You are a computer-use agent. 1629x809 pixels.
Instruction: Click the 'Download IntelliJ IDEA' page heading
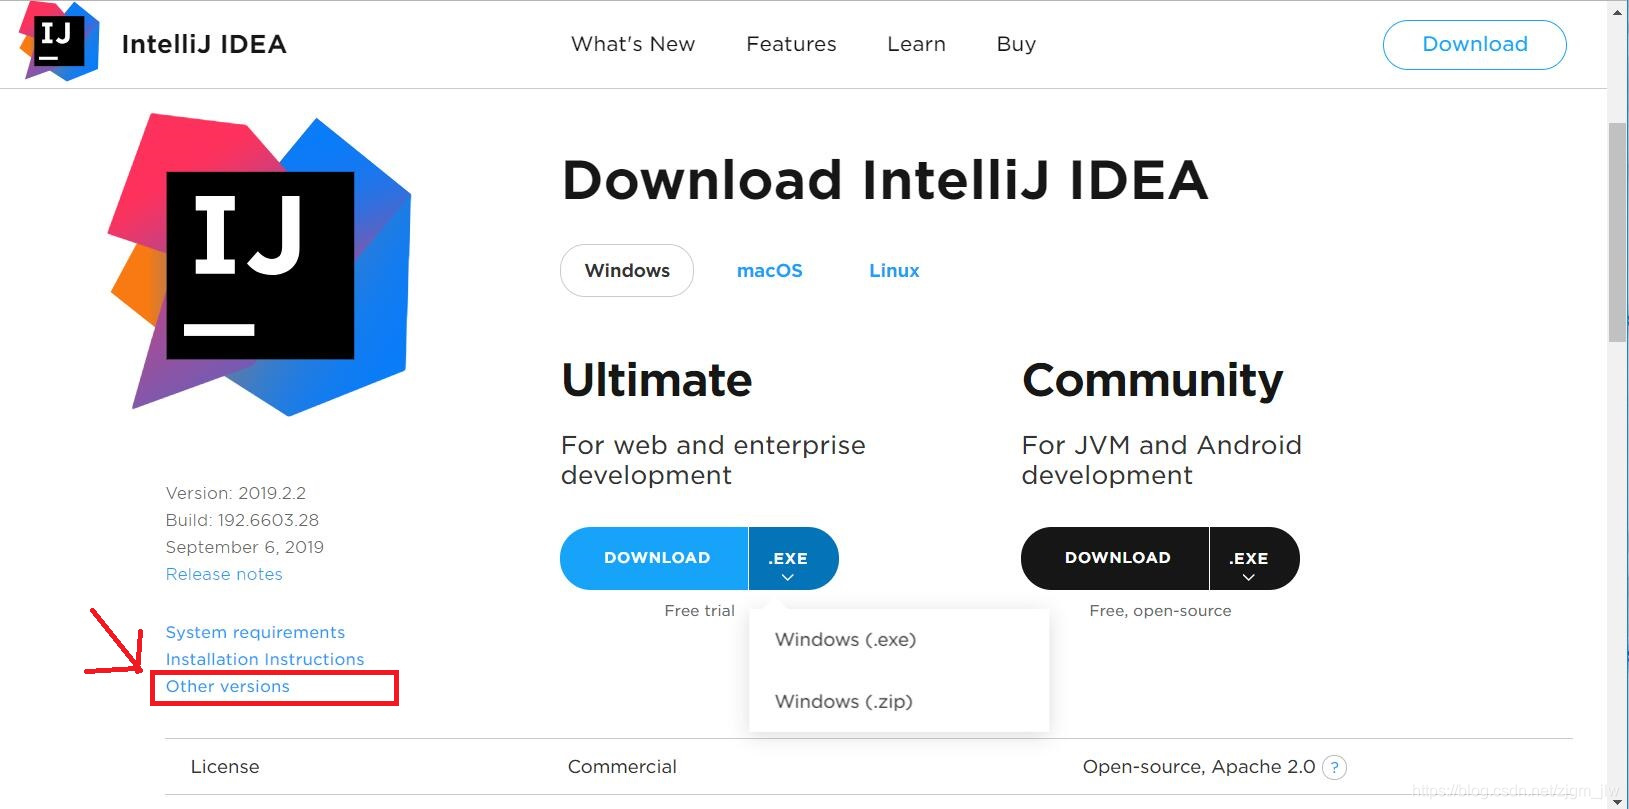(885, 180)
